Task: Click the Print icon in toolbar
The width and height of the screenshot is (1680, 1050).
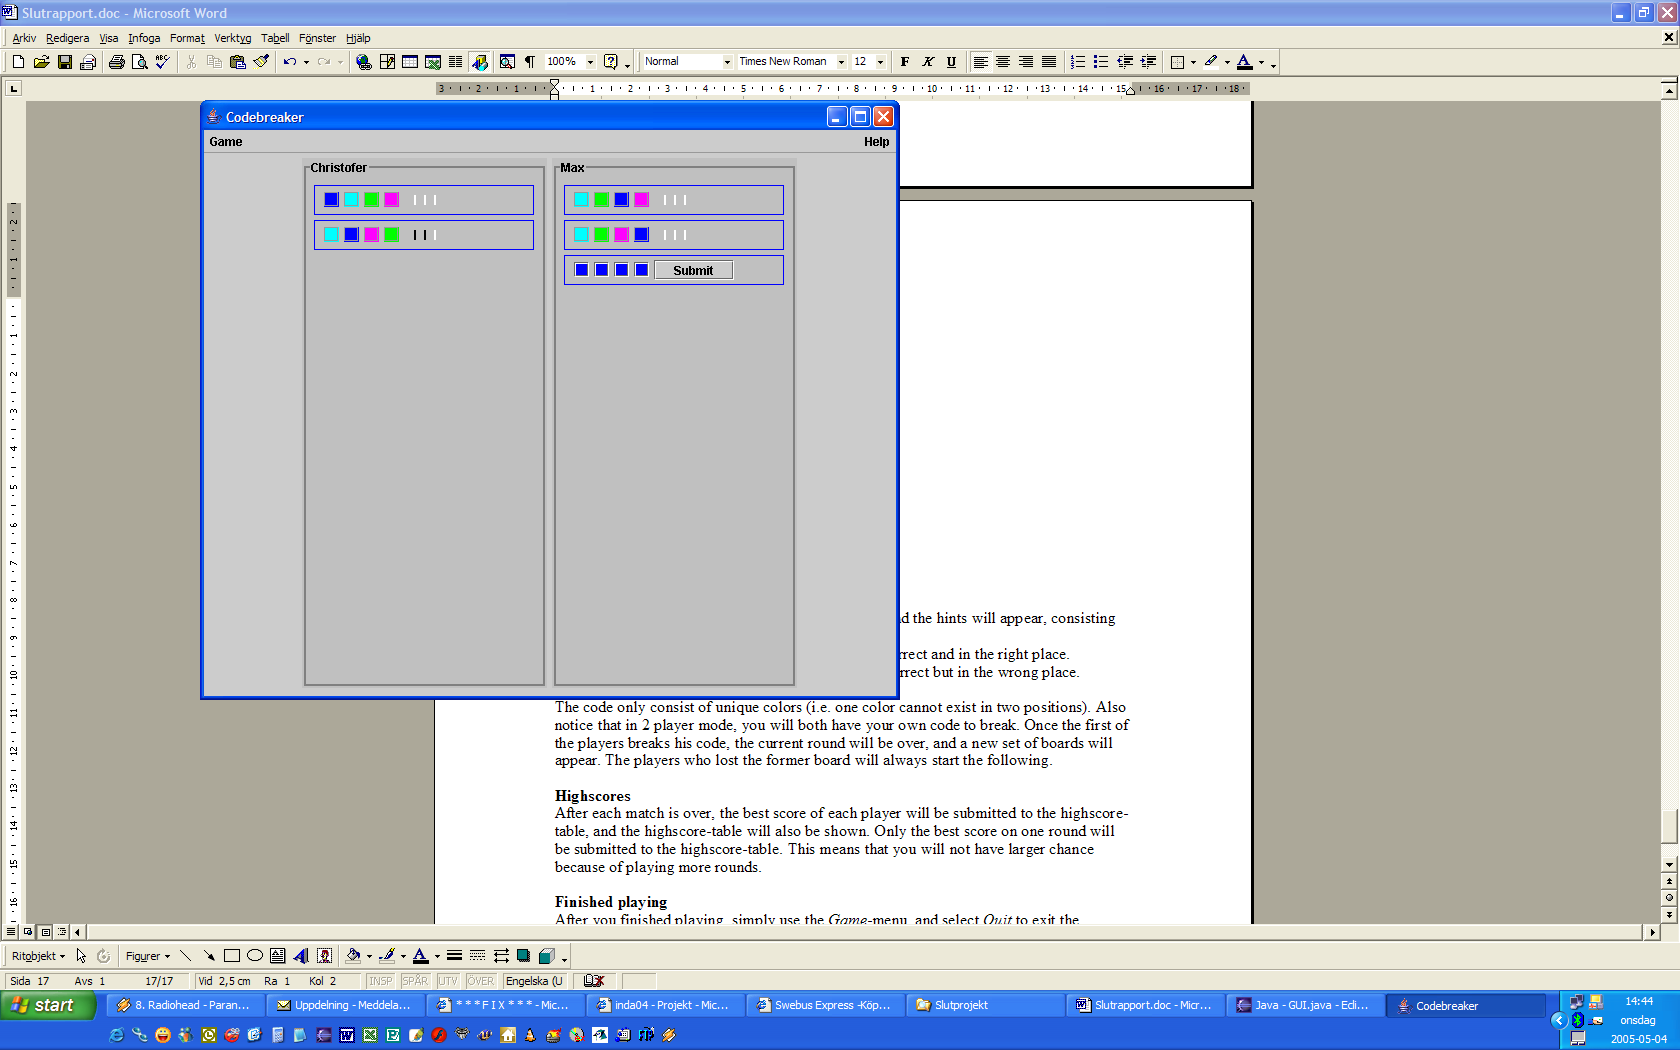Action: pyautogui.click(x=117, y=62)
